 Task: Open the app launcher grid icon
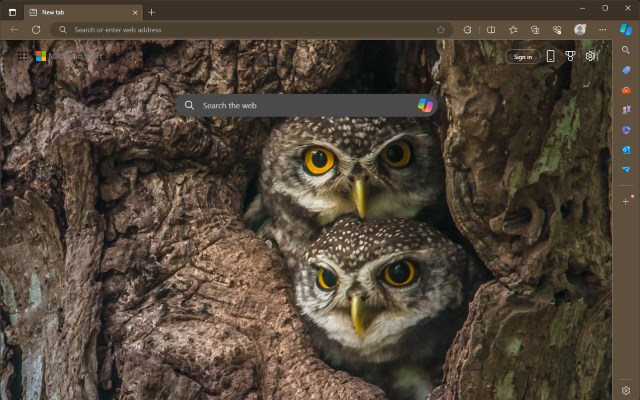click(22, 56)
